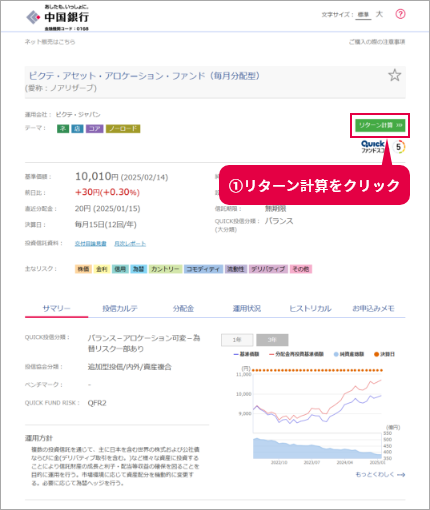Click the カントリー risk tag
The image size is (430, 510).
tap(165, 269)
